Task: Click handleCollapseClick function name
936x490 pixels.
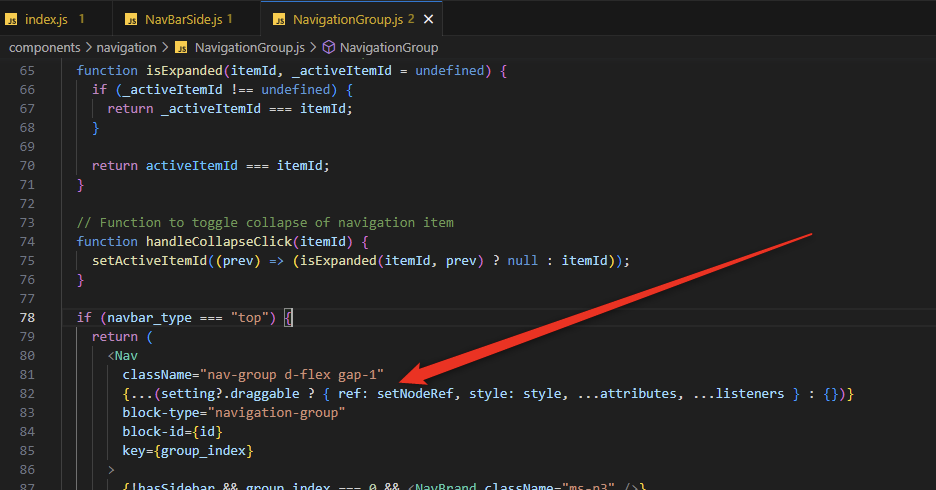Action: coord(219,242)
